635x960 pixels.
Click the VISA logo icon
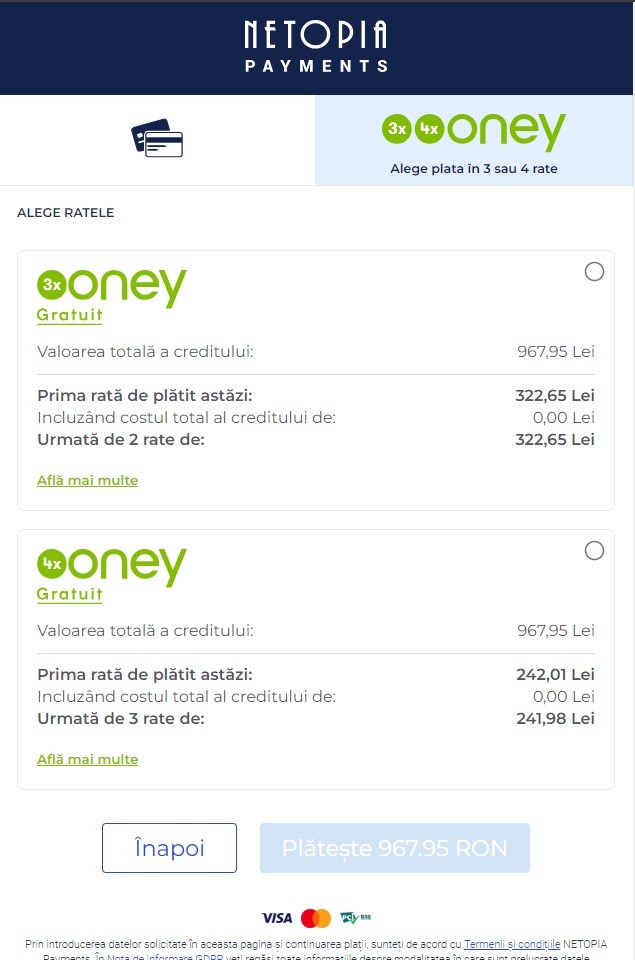pyautogui.click(x=277, y=918)
